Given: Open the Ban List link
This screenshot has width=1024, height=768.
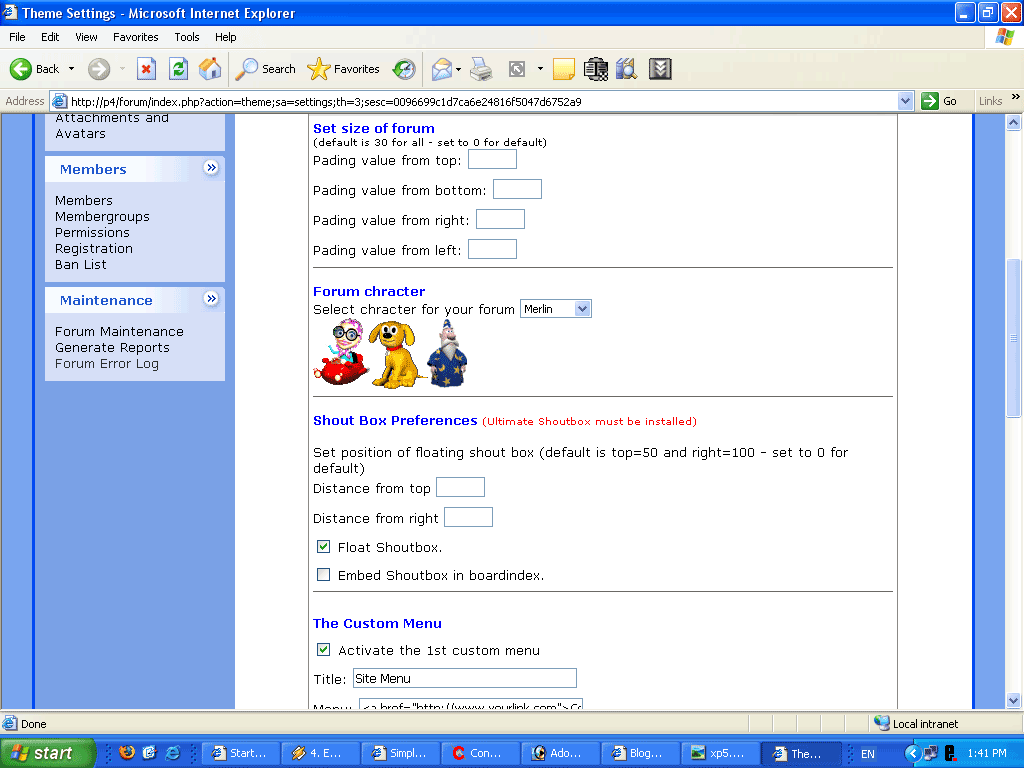Looking at the screenshot, I should (x=81, y=264).
